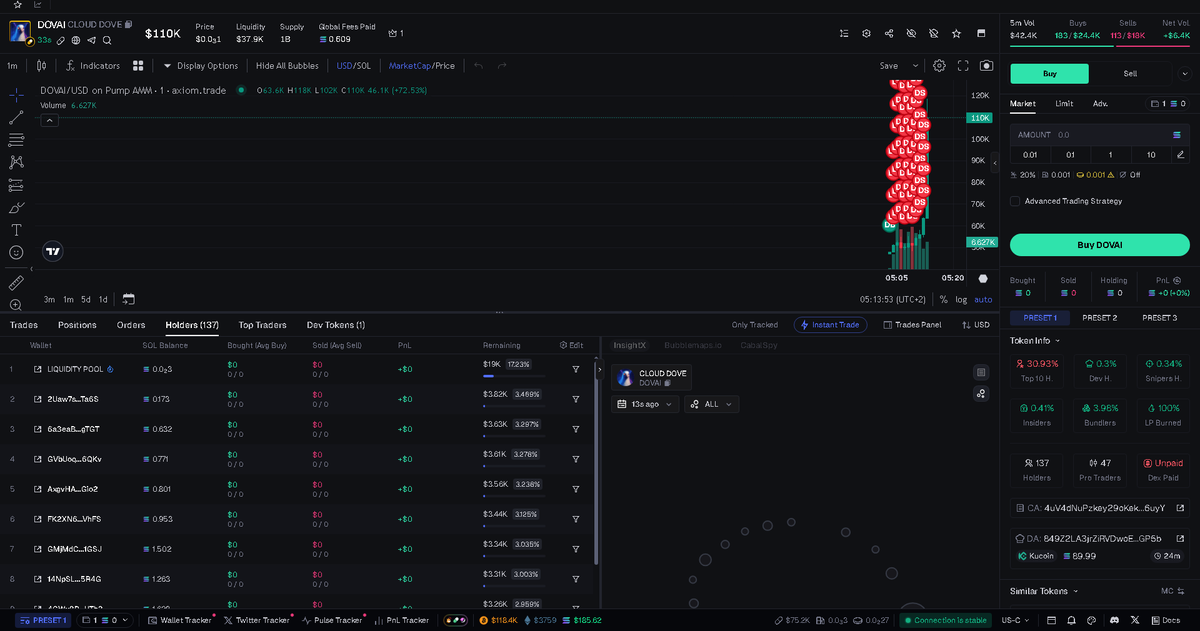Viewport: 1200px width, 631px height.
Task: Open the Dev Tokens (1) tab
Action: (x=336, y=325)
